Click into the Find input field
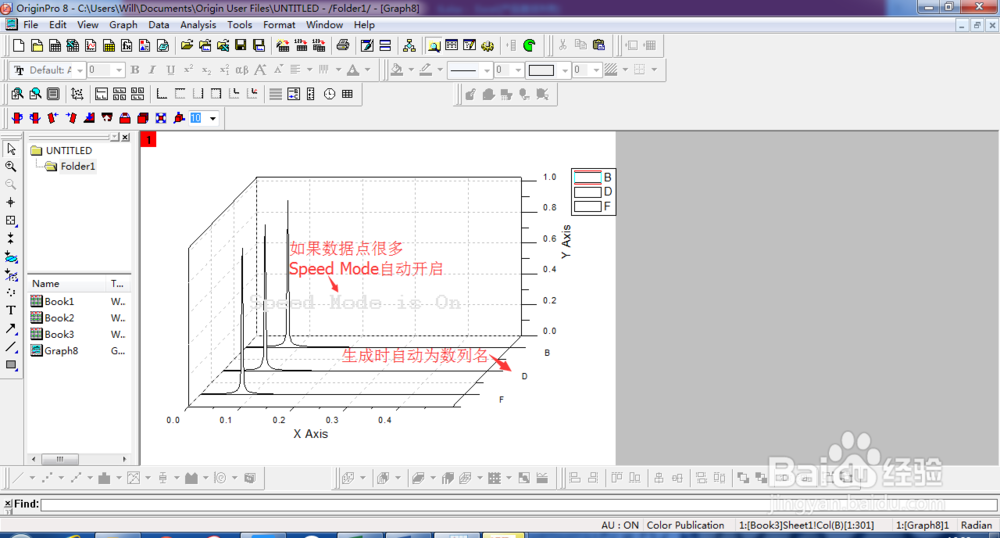The image size is (1000, 538). pyautogui.click(x=518, y=505)
